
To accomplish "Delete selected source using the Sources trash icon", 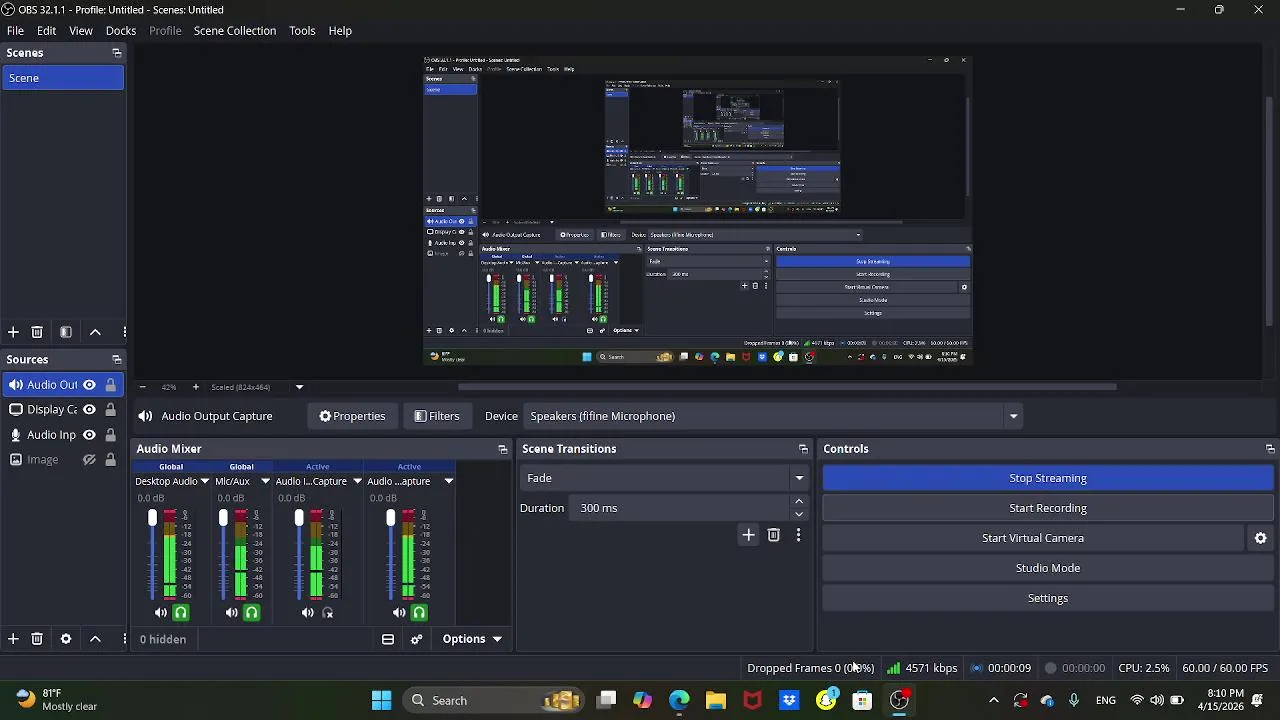I will (x=37, y=639).
